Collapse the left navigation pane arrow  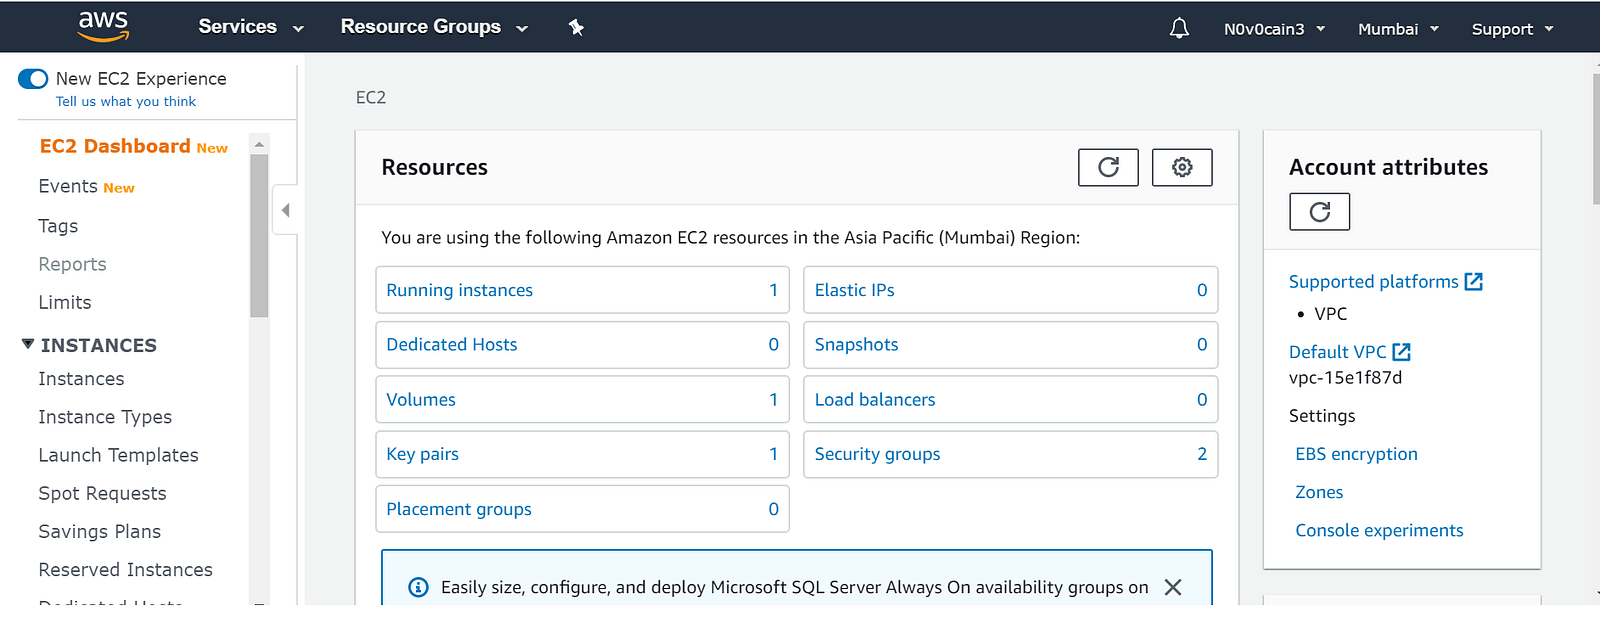tap(286, 210)
